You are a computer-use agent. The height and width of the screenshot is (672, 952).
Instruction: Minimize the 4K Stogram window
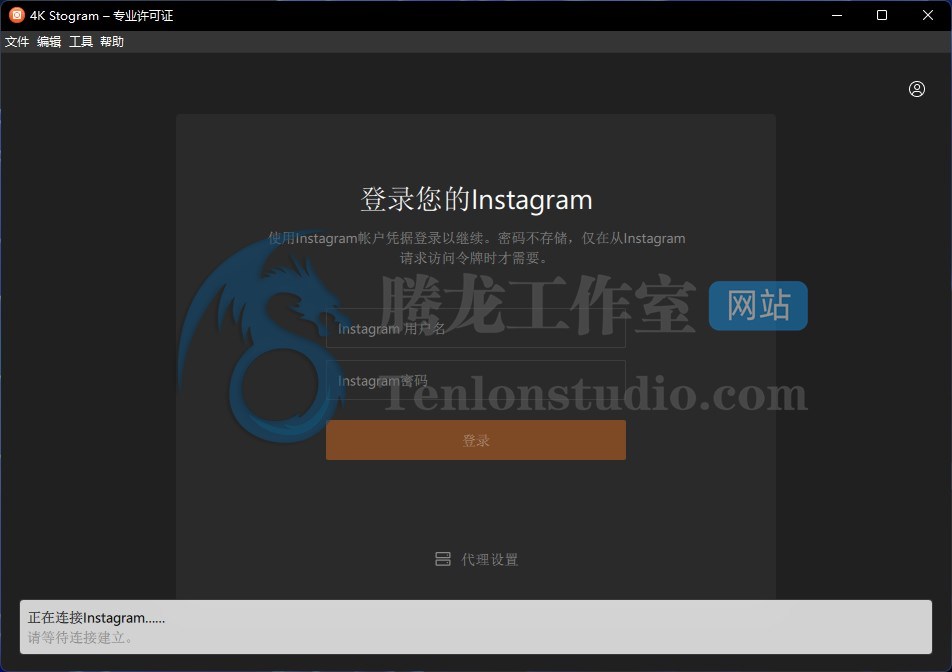pos(837,15)
